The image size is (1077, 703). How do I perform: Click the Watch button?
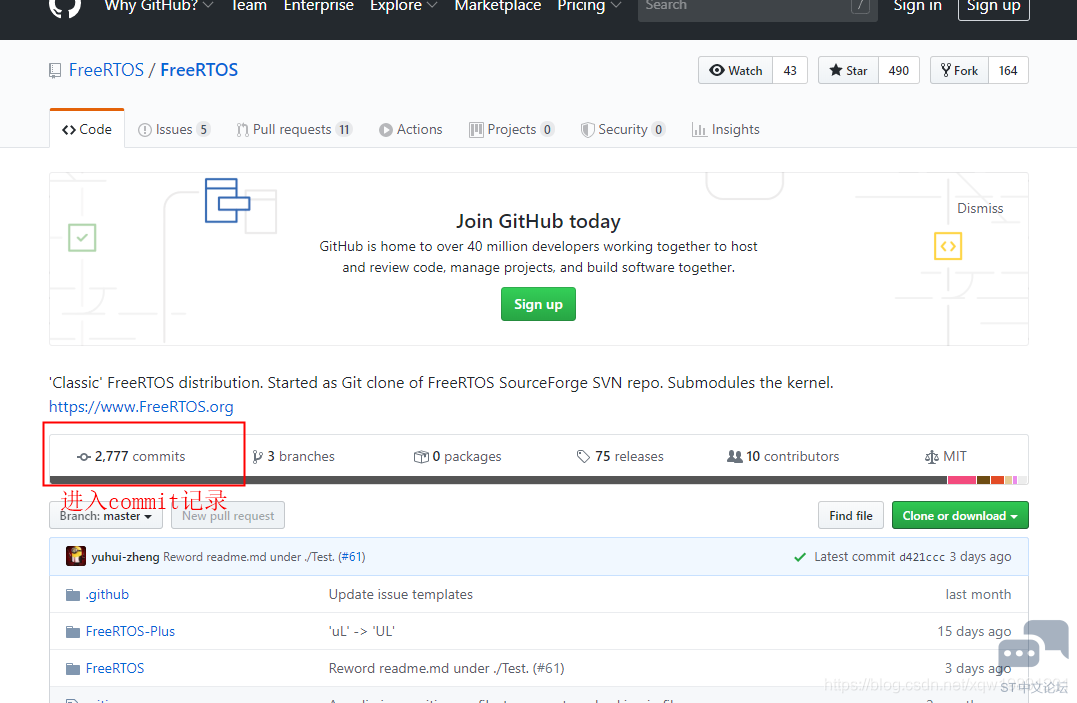point(736,70)
